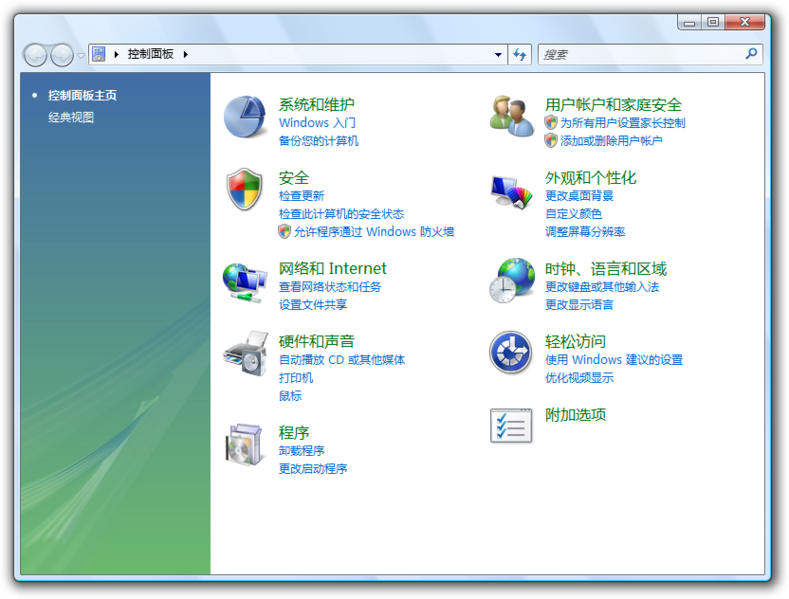Open 检查此计算机的安全状态 link
Screen dimensions: 789x599
[341, 214]
